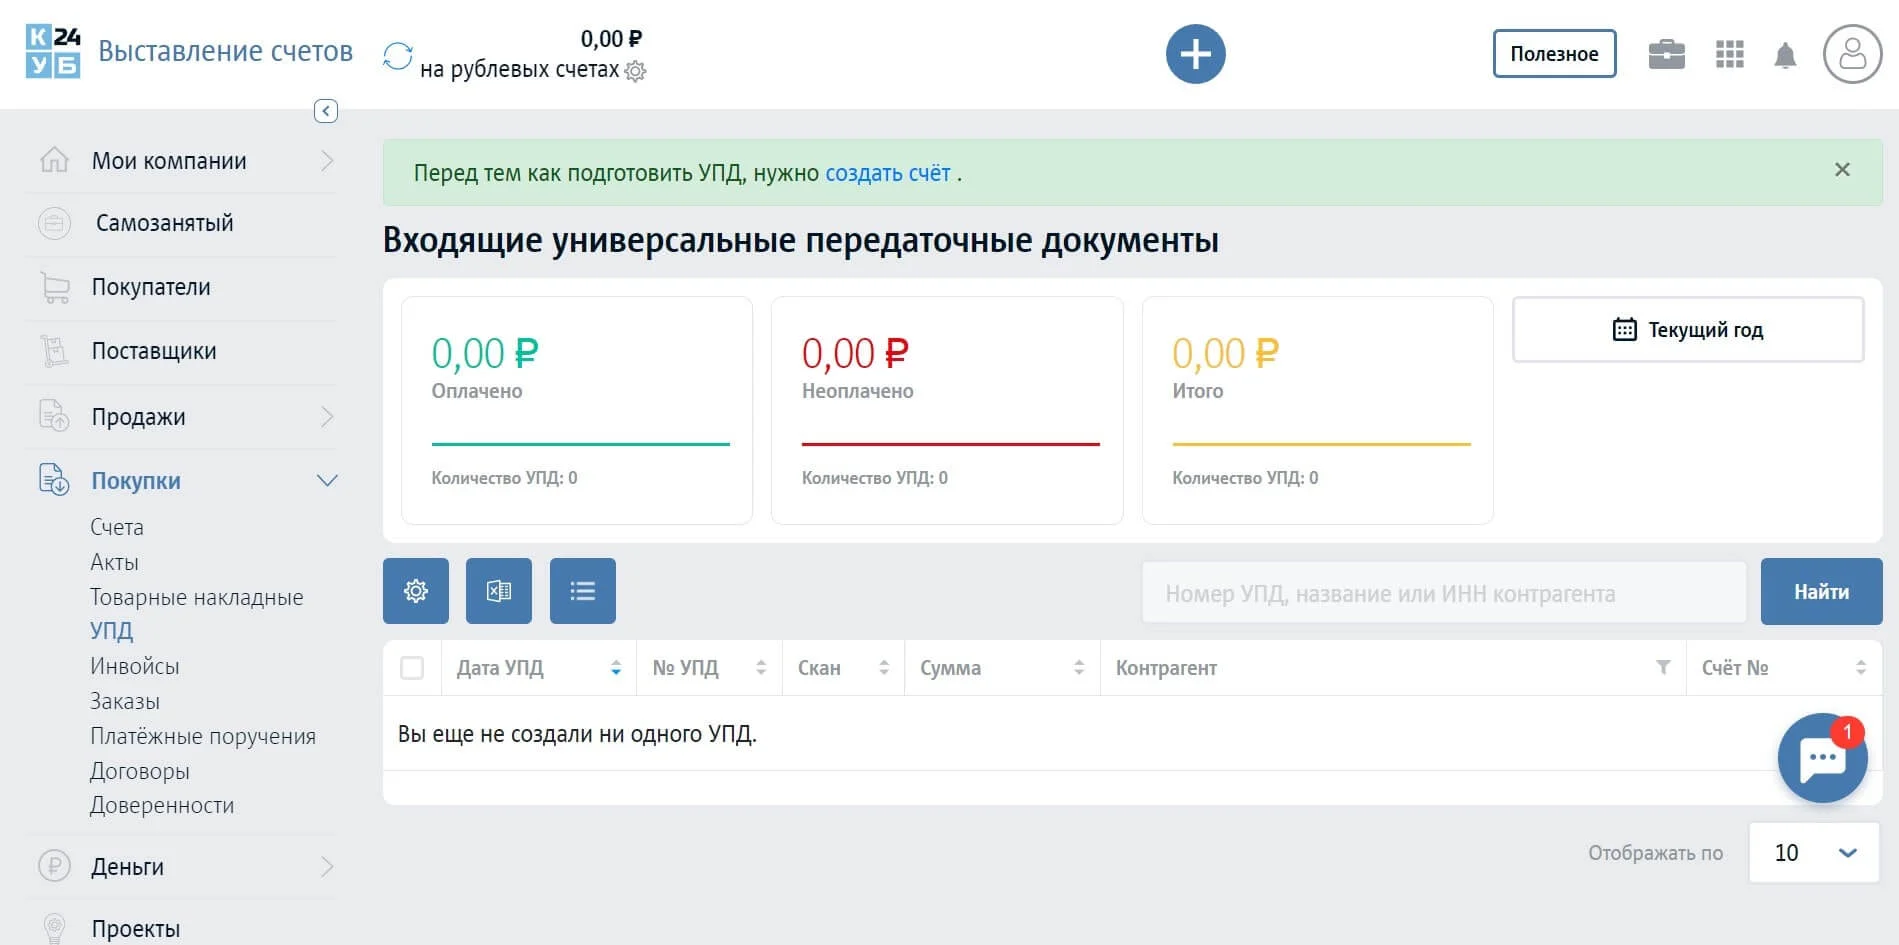Open the support chat bubble
Screen dimensions: 1899x945
[1821, 758]
